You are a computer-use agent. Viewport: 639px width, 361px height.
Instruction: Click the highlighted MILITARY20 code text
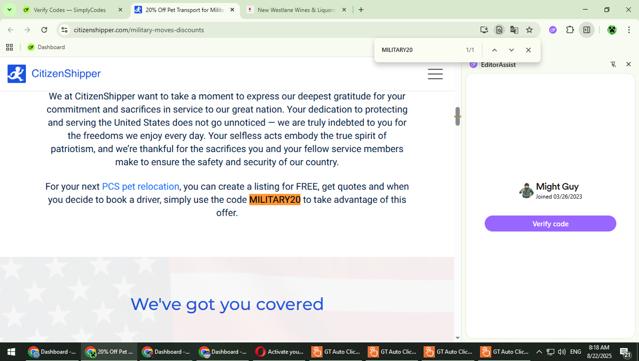pos(275,200)
